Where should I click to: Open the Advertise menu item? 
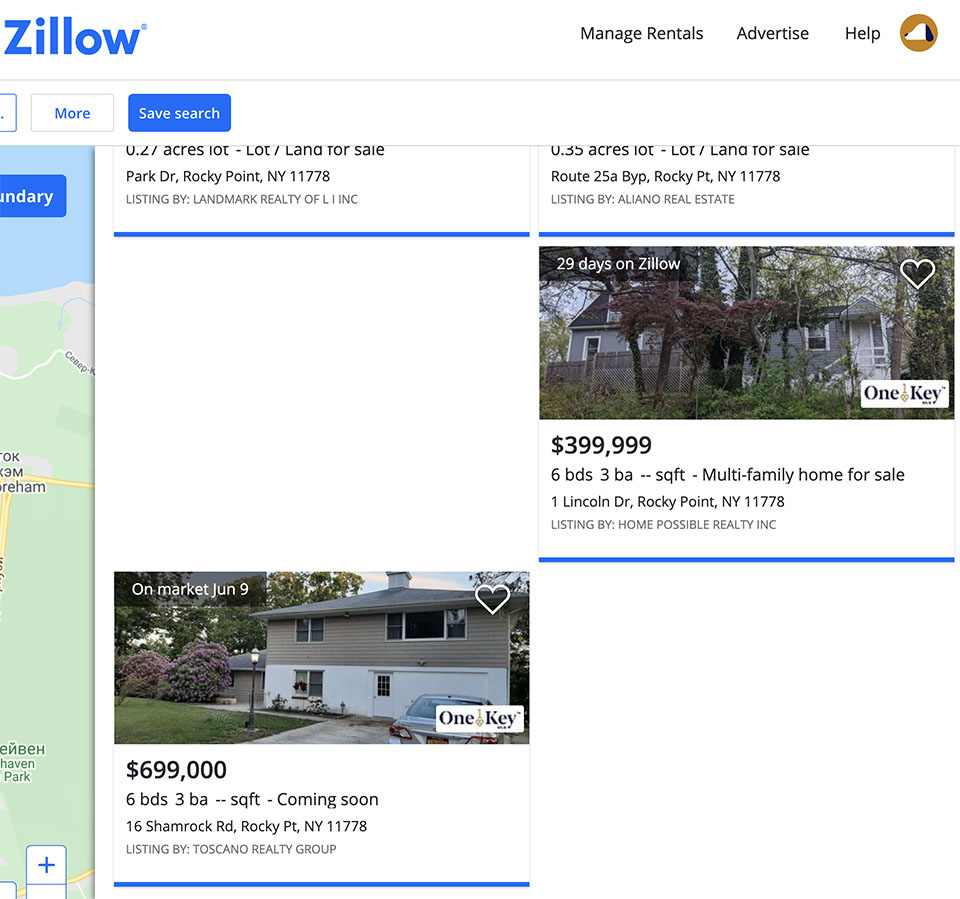point(773,33)
